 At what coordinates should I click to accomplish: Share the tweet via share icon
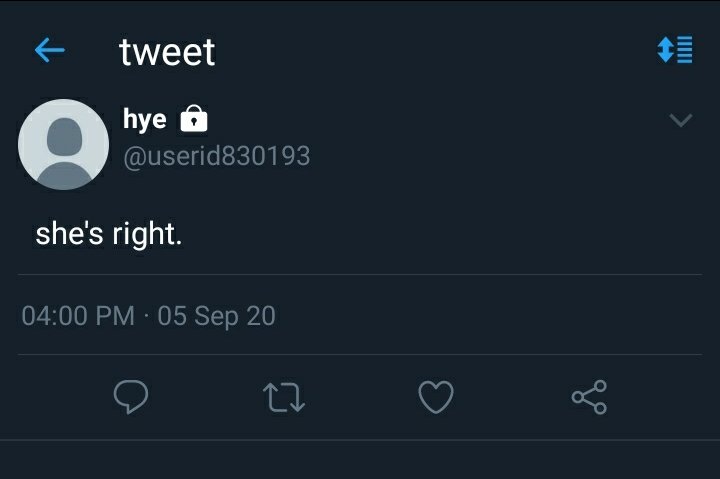click(x=589, y=397)
